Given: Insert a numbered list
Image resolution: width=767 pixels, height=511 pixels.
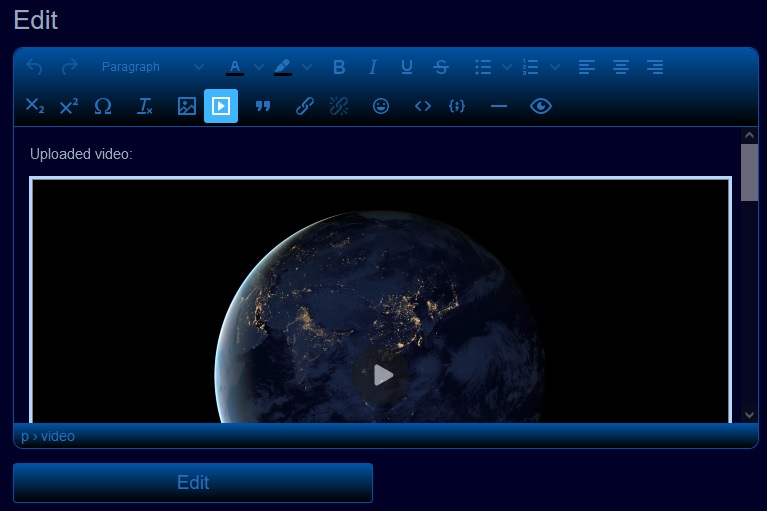Looking at the screenshot, I should click(531, 67).
